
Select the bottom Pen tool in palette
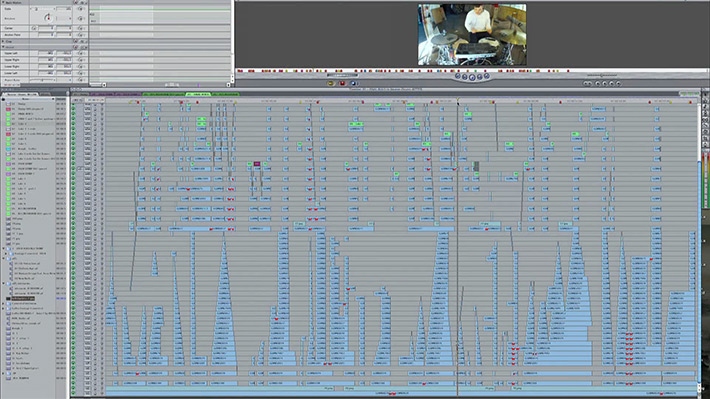[705, 144]
